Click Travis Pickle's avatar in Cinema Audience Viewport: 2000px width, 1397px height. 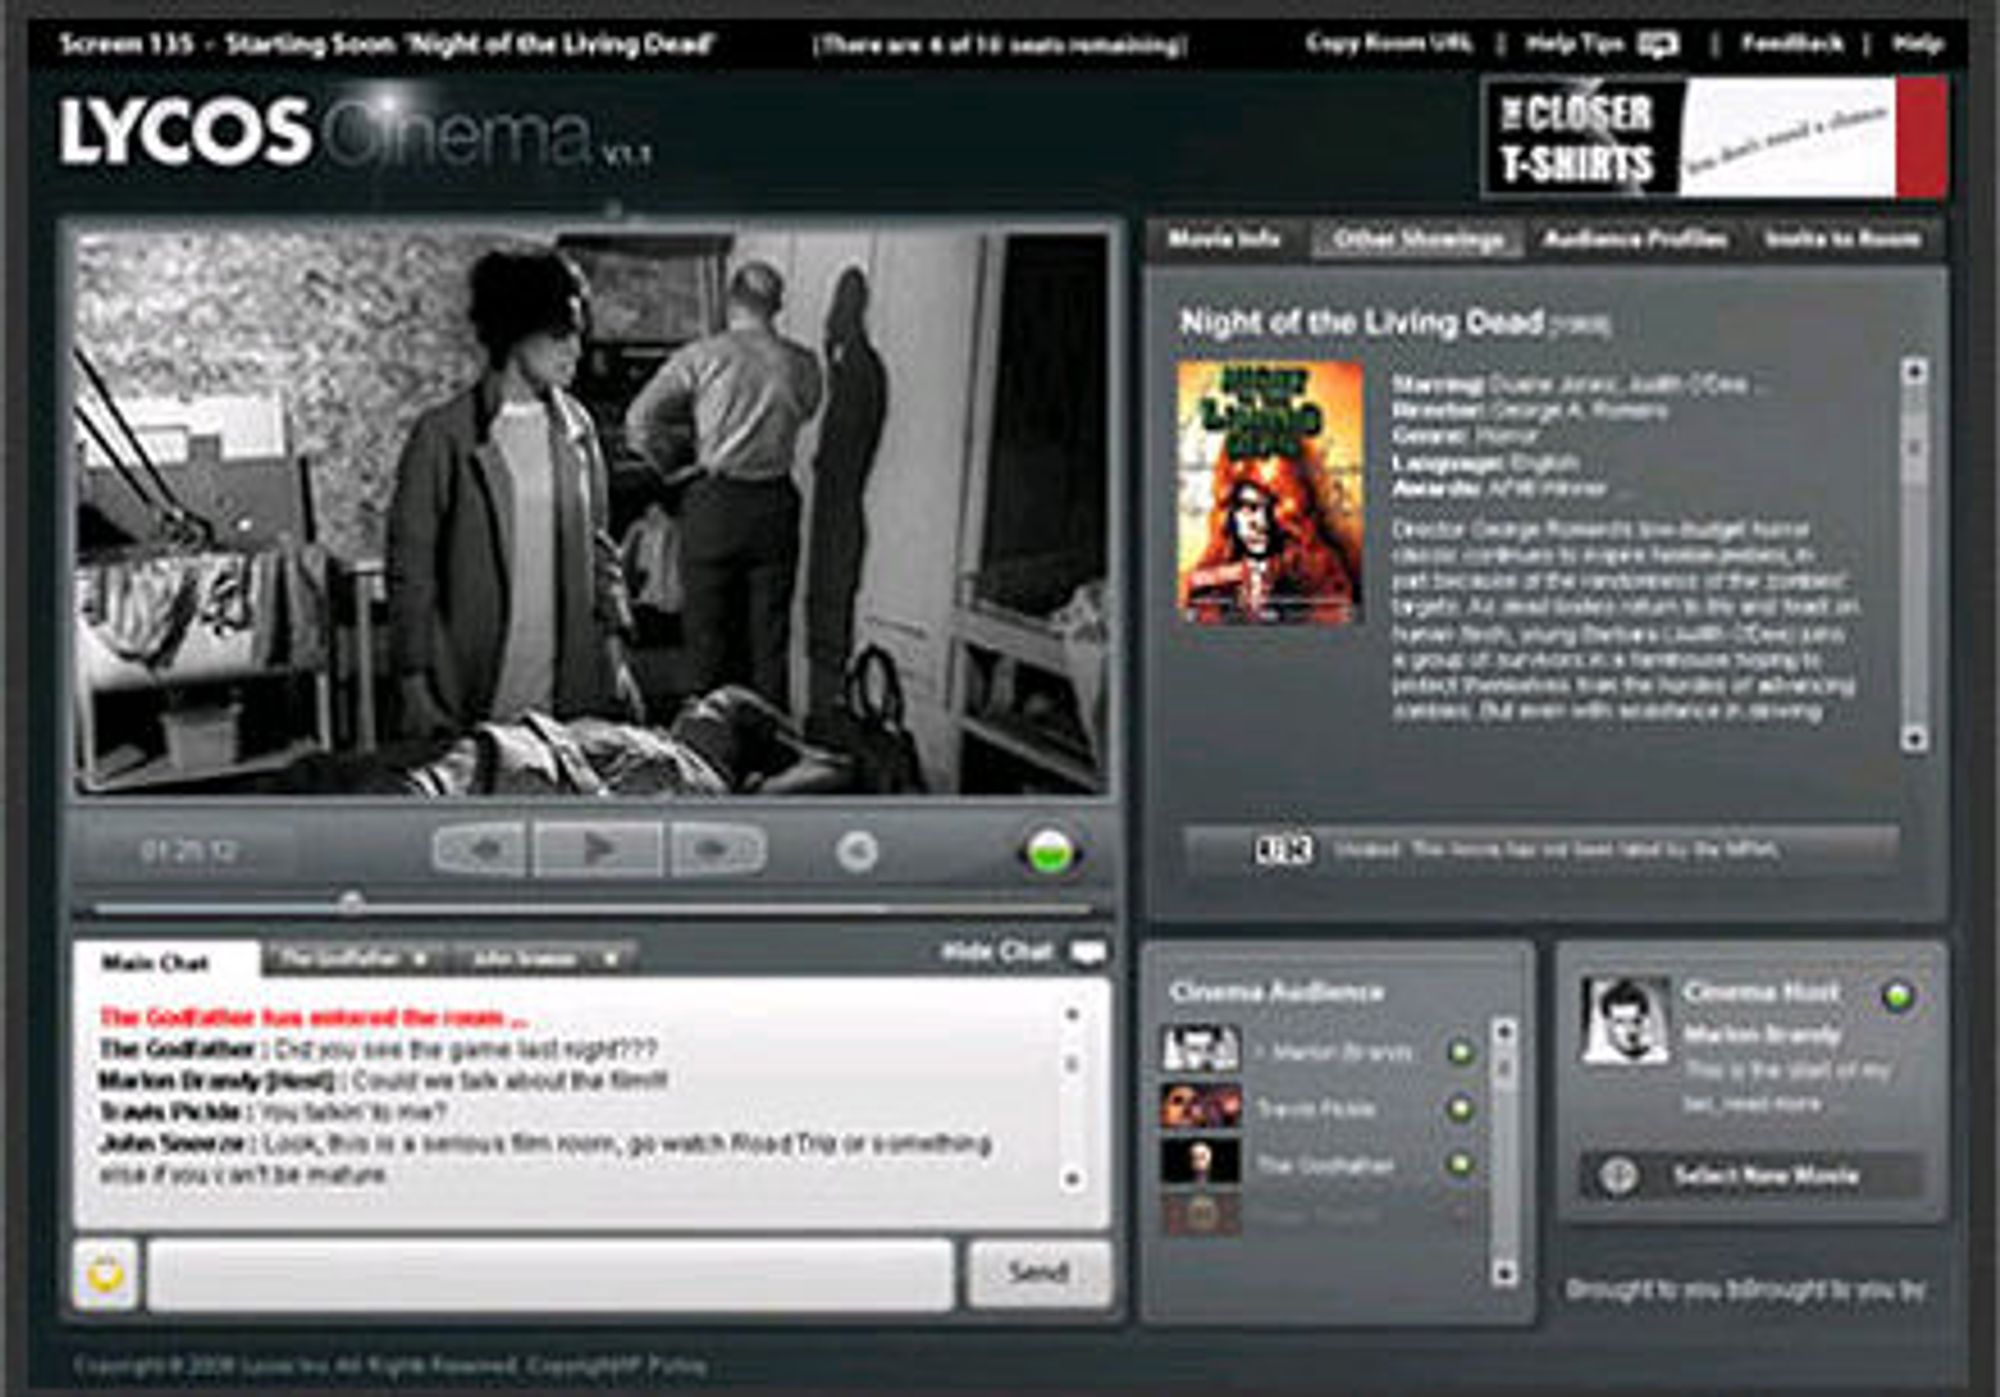pos(1201,1106)
